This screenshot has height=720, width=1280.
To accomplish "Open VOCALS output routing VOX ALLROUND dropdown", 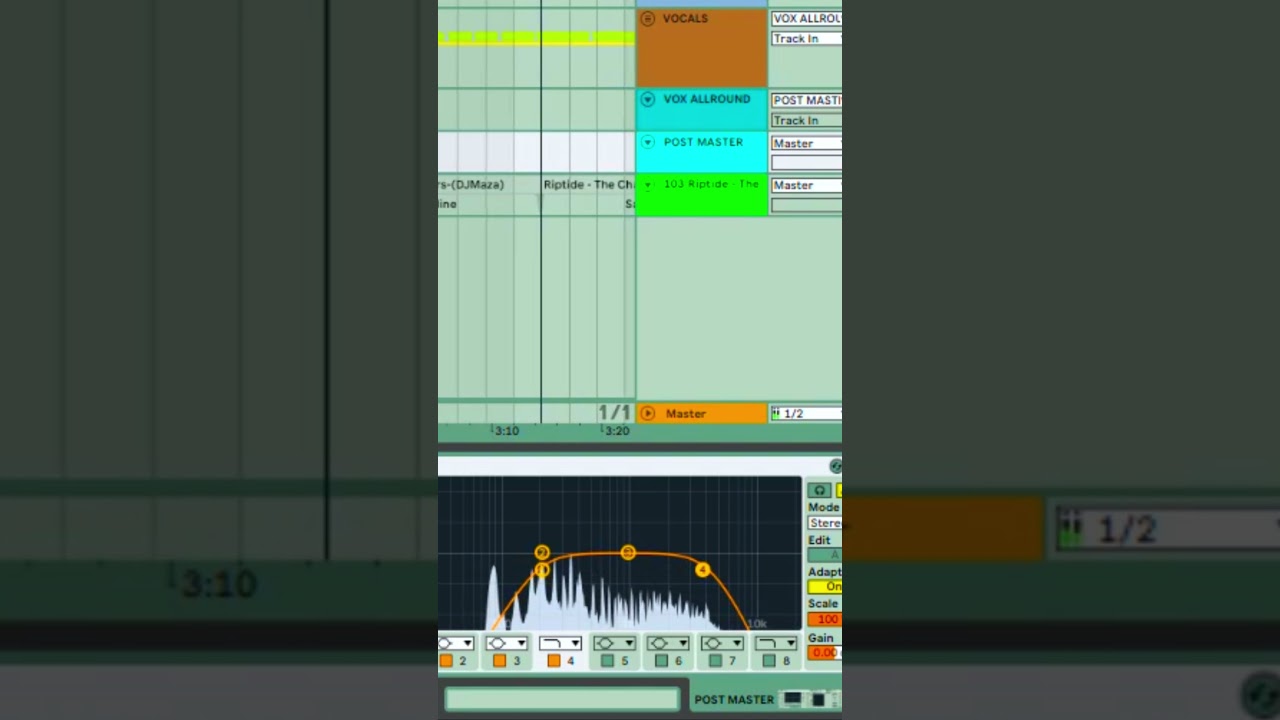I will 806,19.
